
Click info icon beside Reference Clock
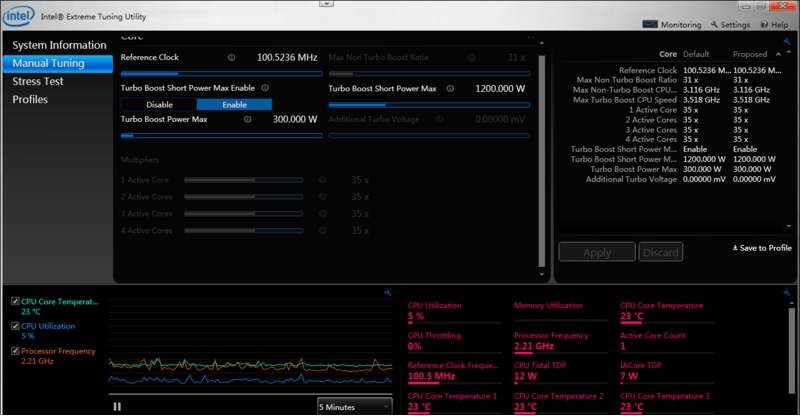click(x=232, y=58)
